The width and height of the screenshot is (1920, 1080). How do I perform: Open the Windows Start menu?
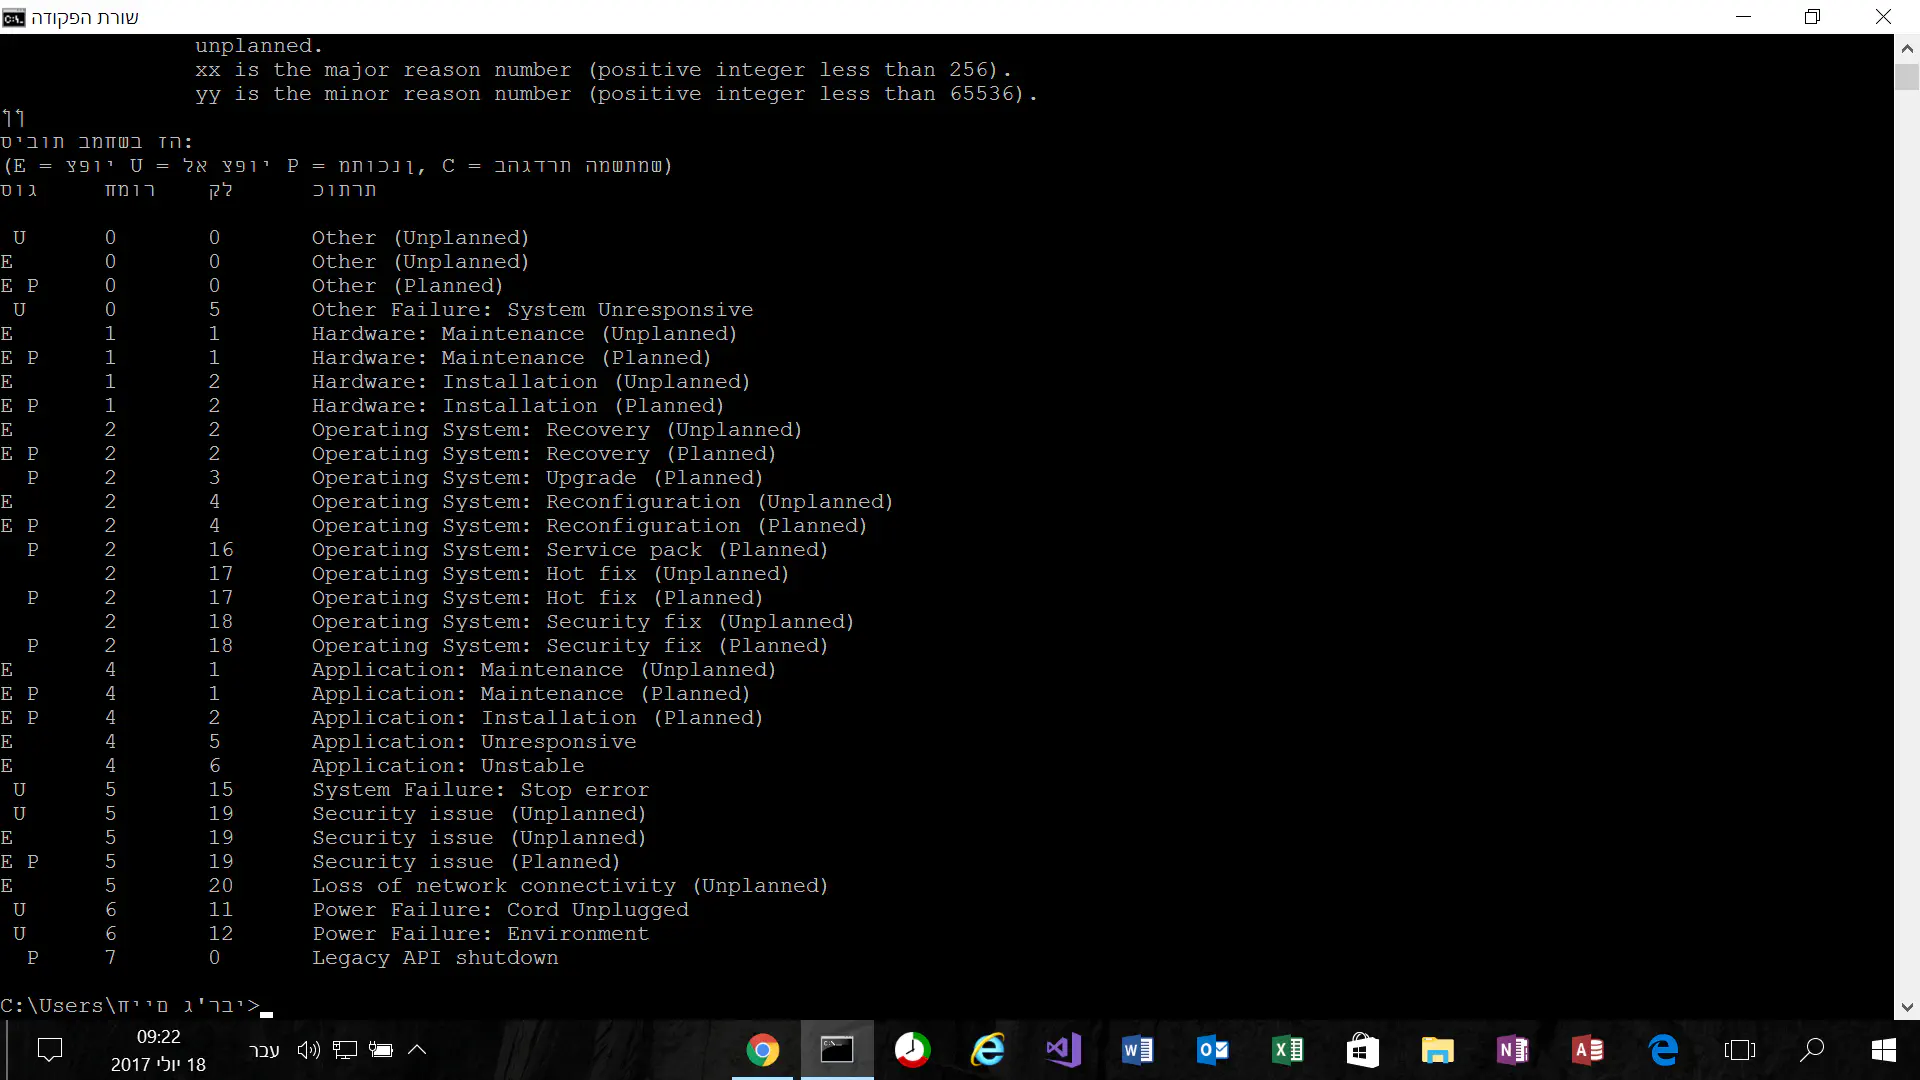1883,1050
